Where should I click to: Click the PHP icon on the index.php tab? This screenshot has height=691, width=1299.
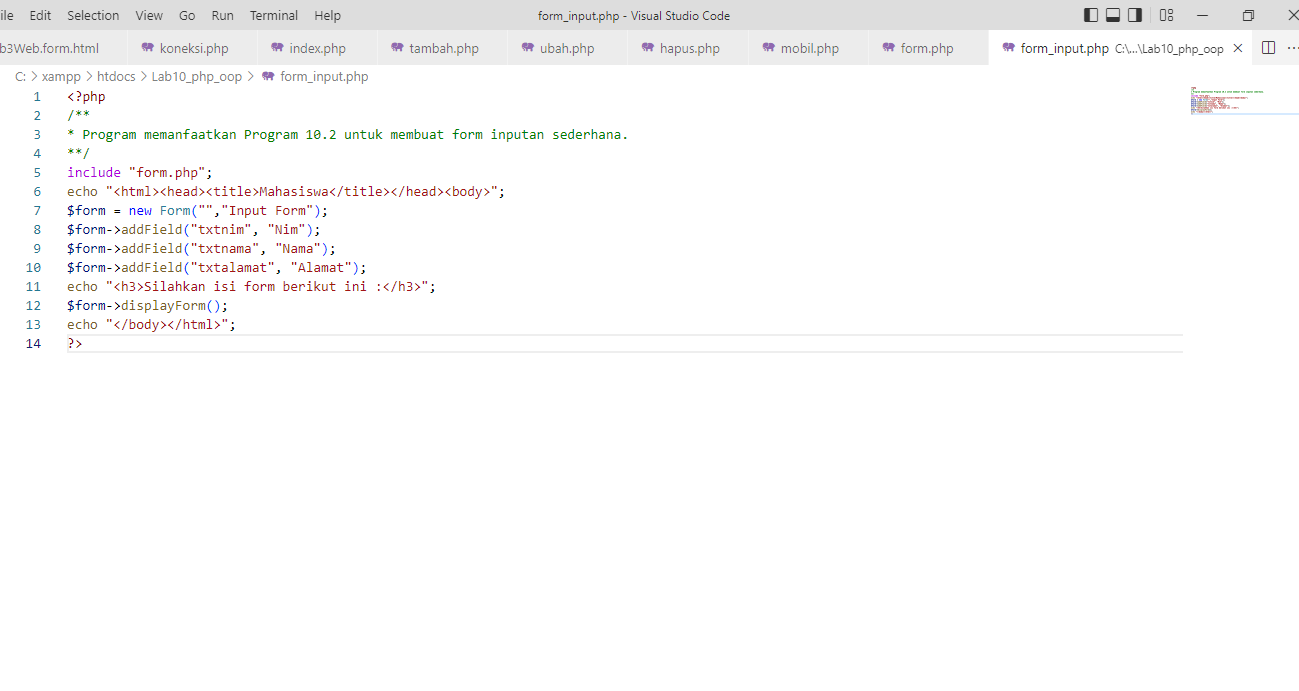(277, 47)
